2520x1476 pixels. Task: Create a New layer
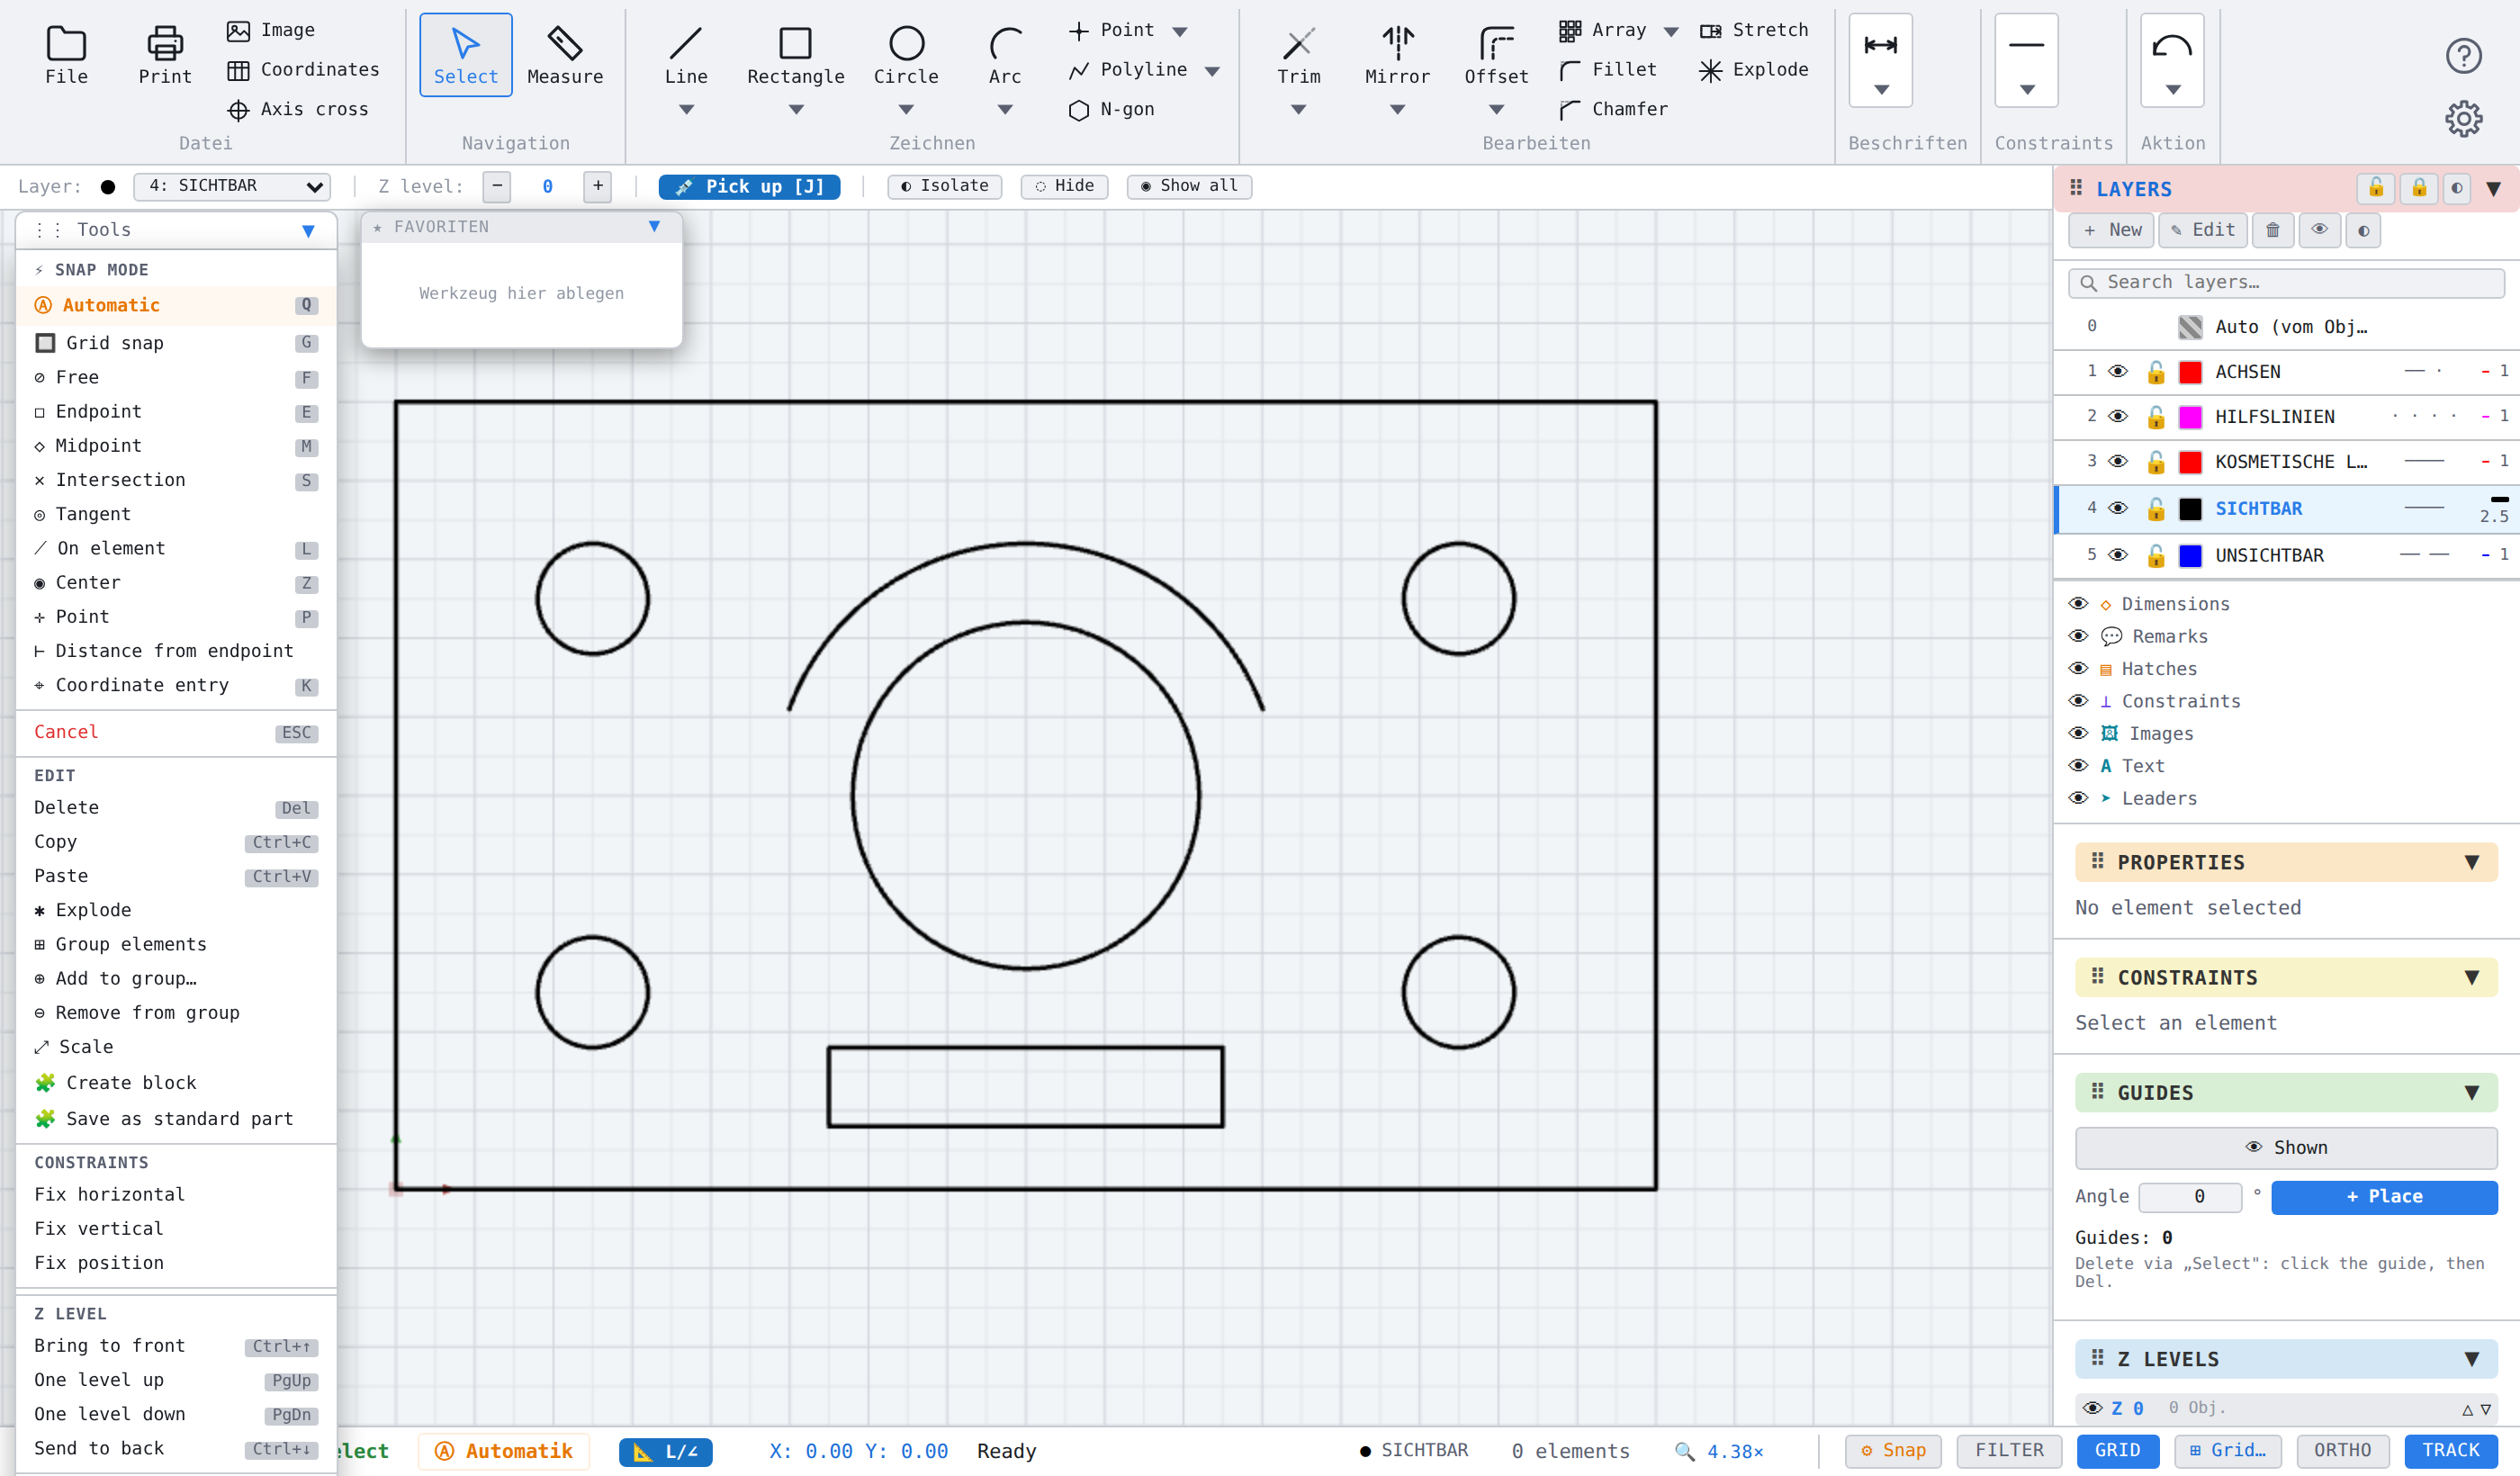click(2112, 230)
